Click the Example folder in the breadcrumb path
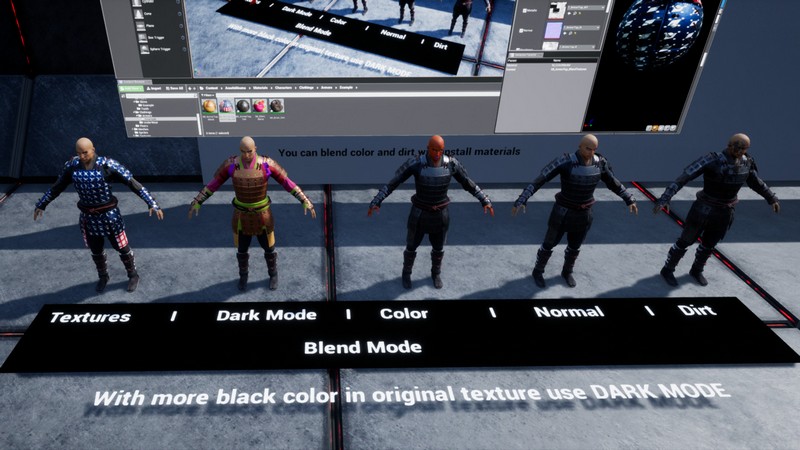Screen dimensions: 800x450 coord(348,87)
